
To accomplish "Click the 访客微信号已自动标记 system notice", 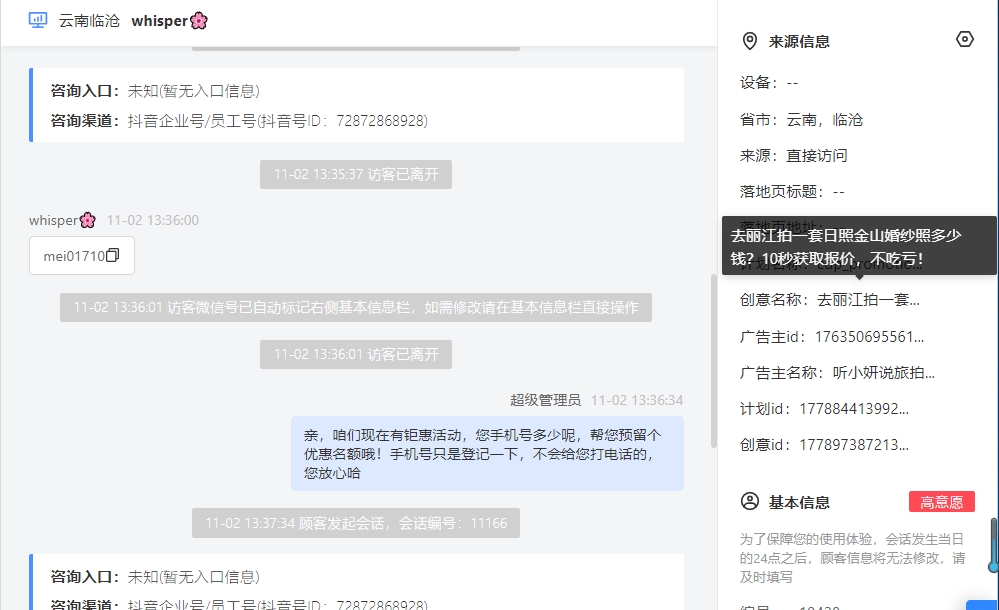I will point(356,307).
